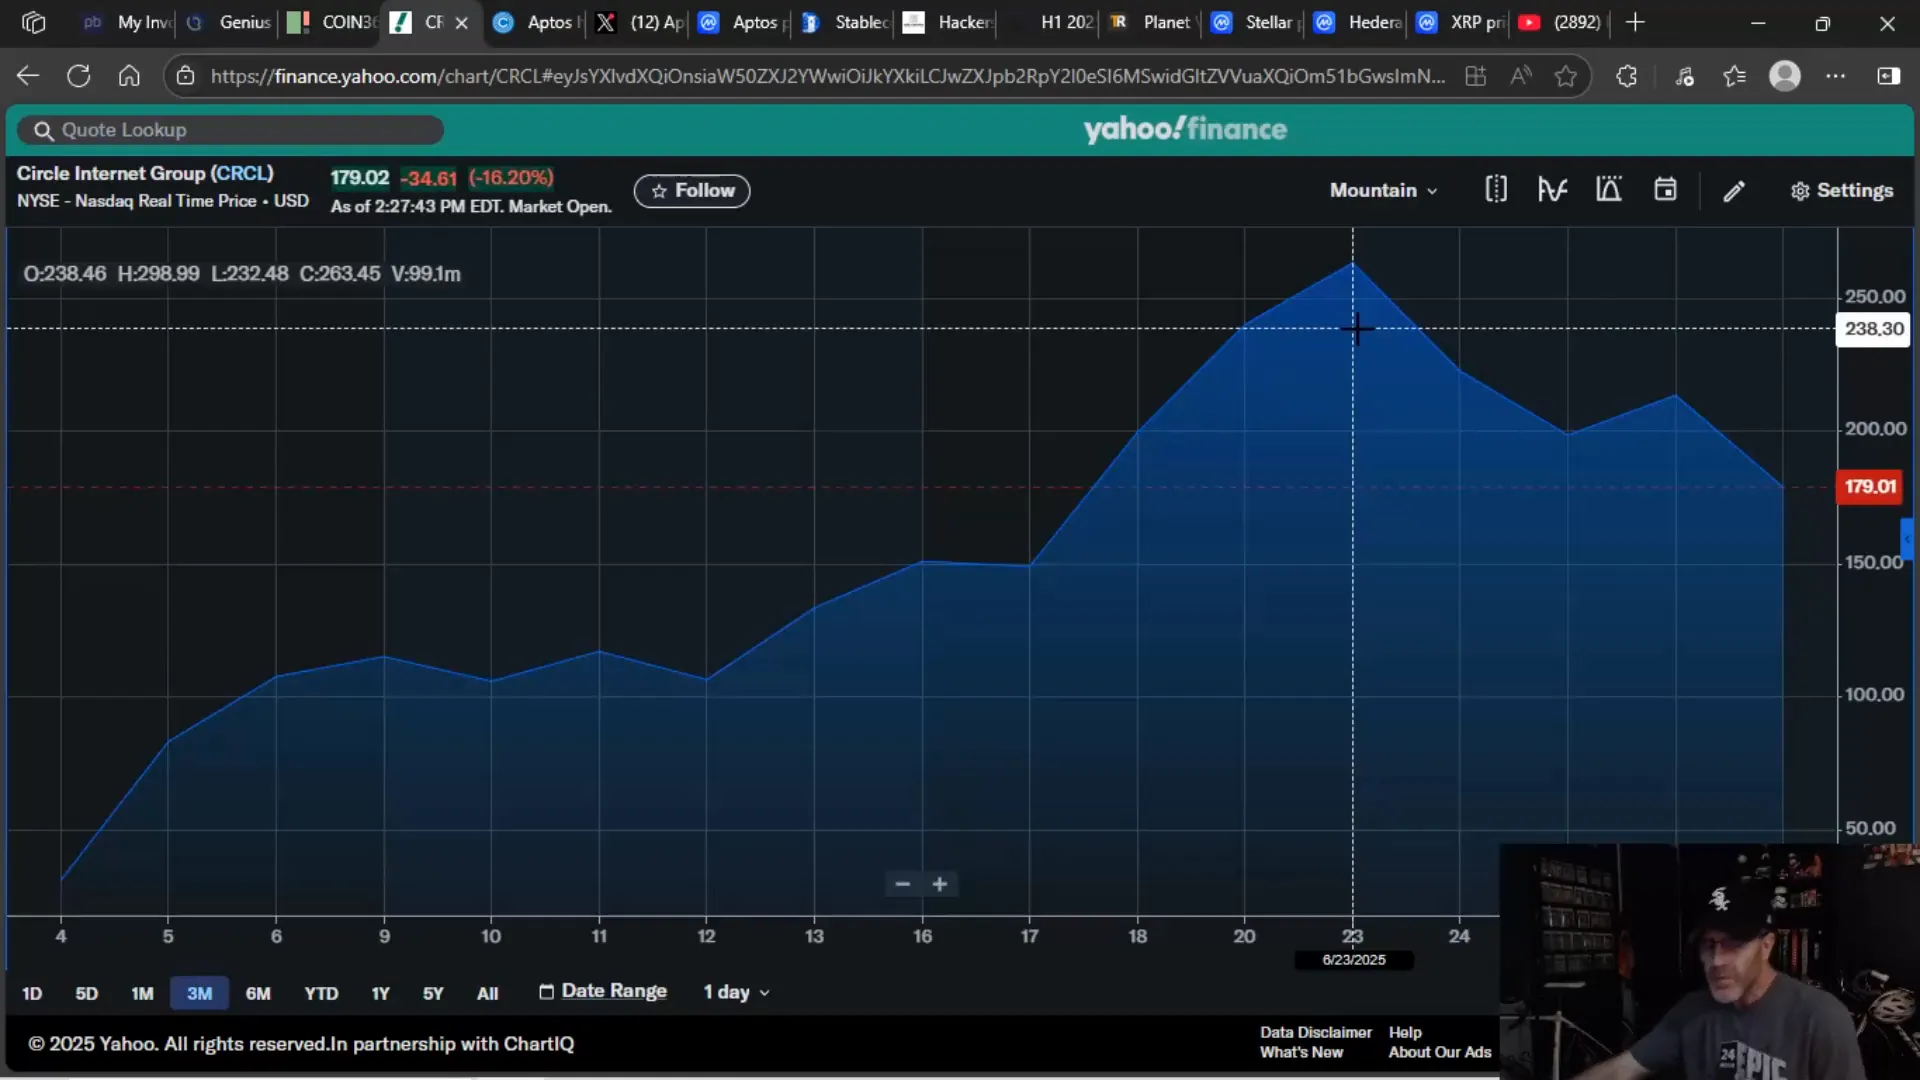This screenshot has width=1920, height=1080.
Task: Open the chart indicators menu
Action: (1552, 190)
